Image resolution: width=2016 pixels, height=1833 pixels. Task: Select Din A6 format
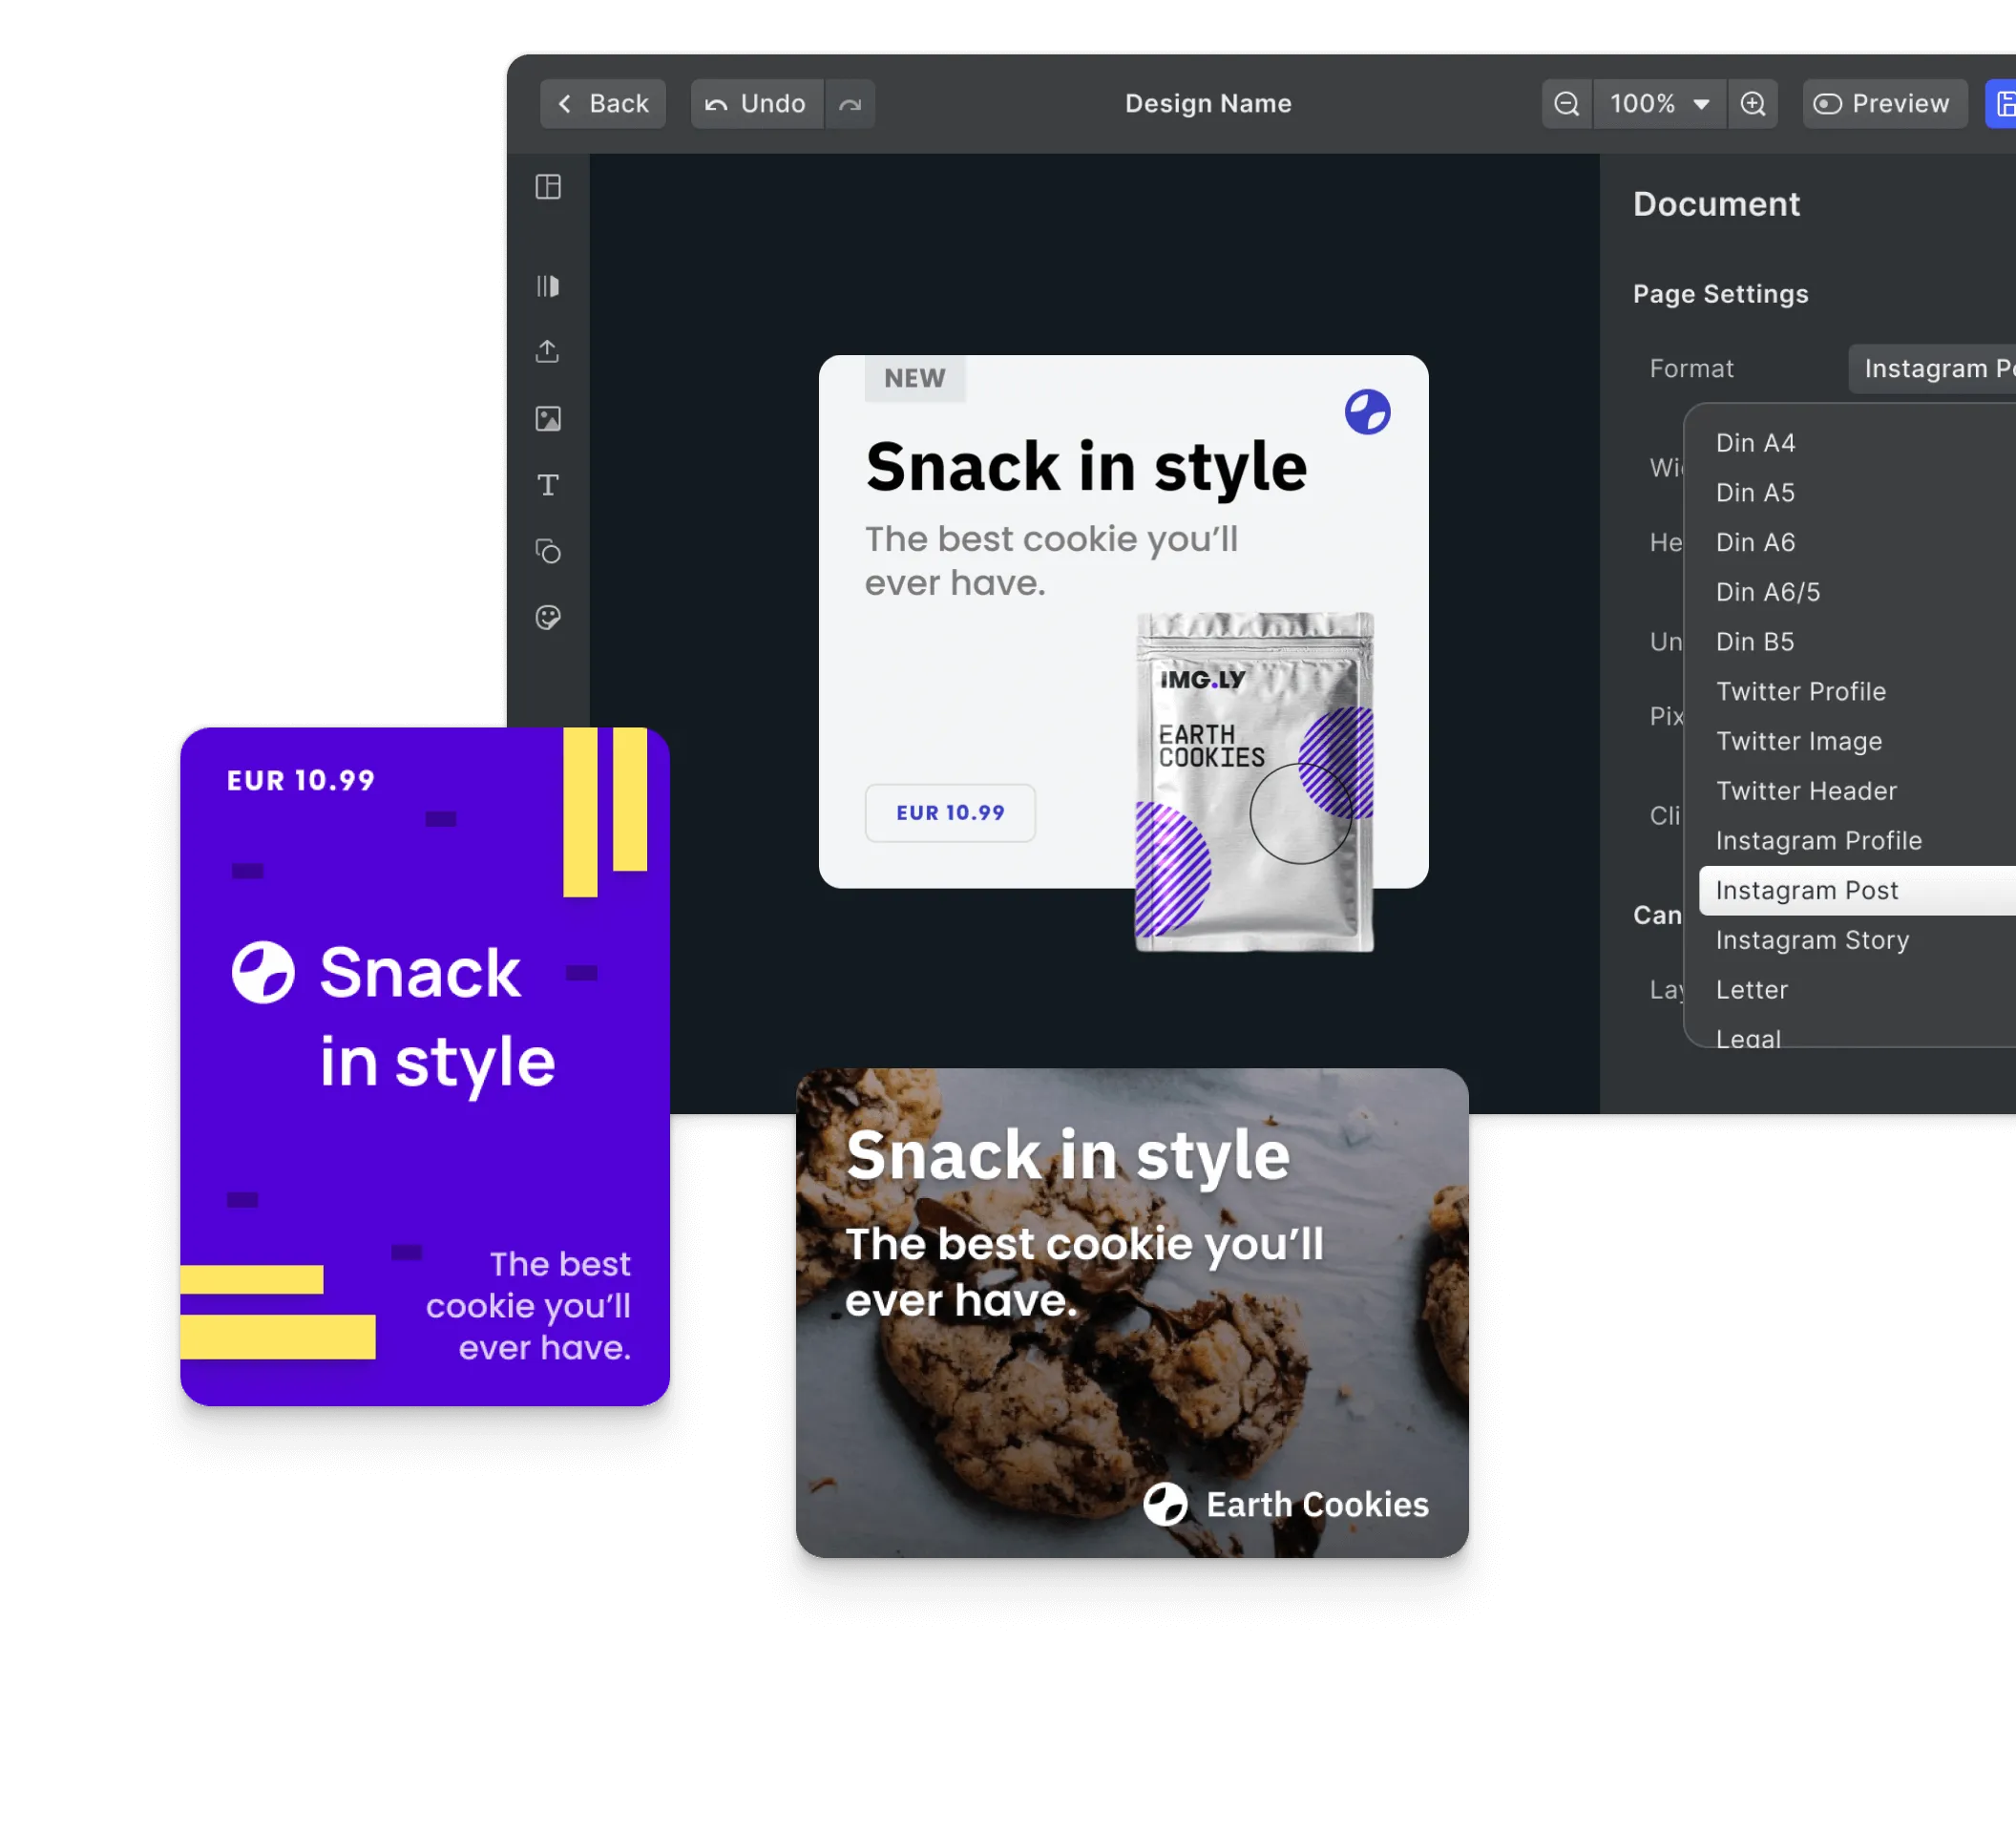tap(1857, 542)
